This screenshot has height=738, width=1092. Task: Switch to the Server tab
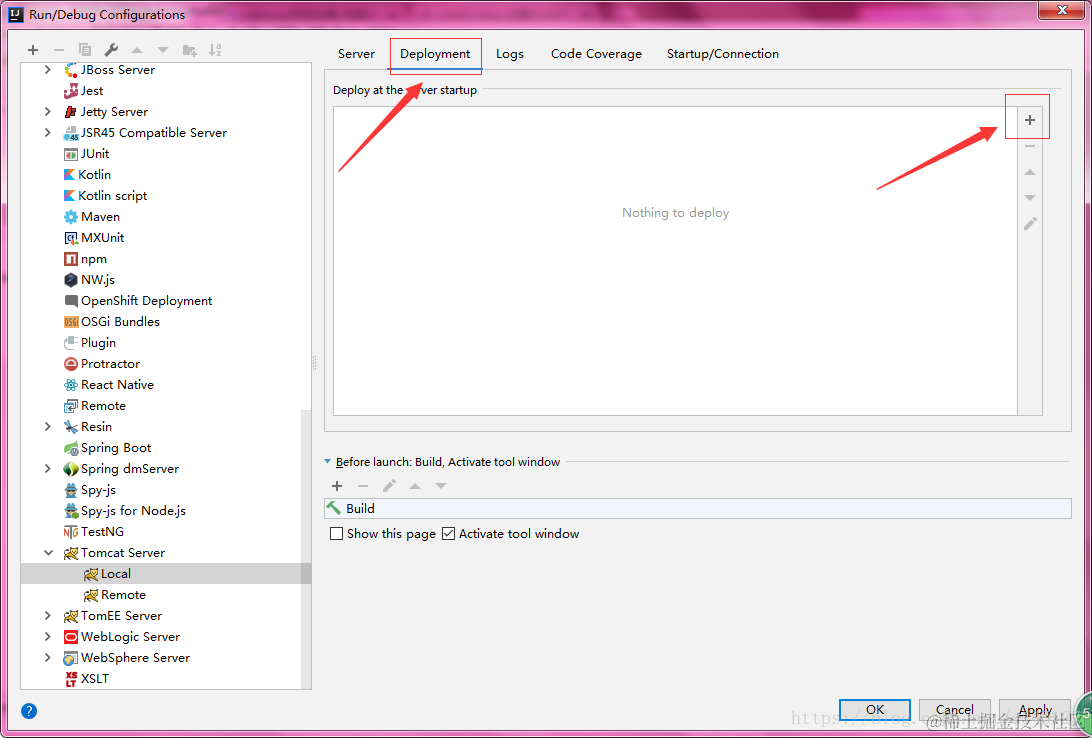coord(357,54)
